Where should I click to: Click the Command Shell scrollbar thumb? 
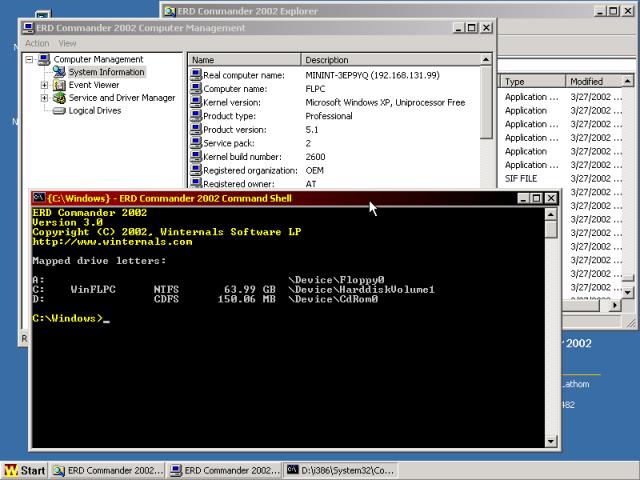click(x=551, y=229)
